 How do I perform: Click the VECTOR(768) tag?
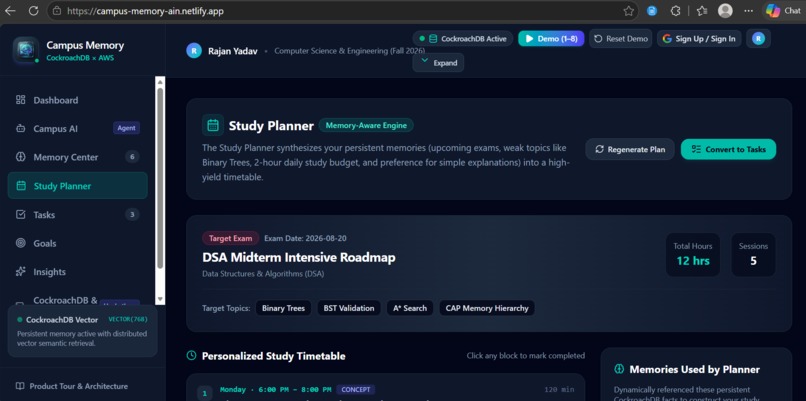click(x=128, y=319)
